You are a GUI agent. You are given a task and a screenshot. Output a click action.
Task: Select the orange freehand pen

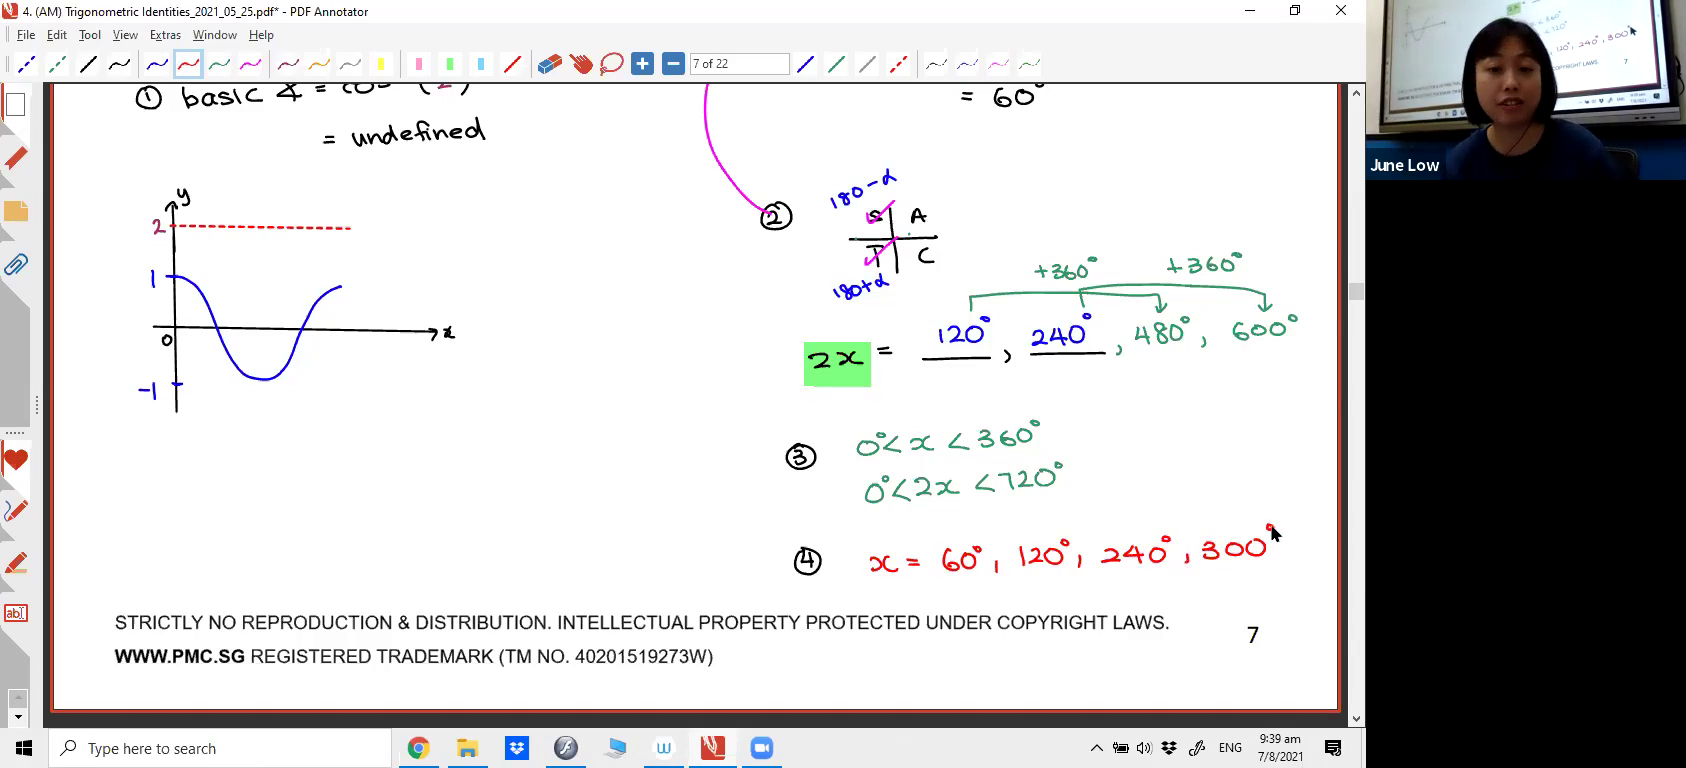point(319,64)
